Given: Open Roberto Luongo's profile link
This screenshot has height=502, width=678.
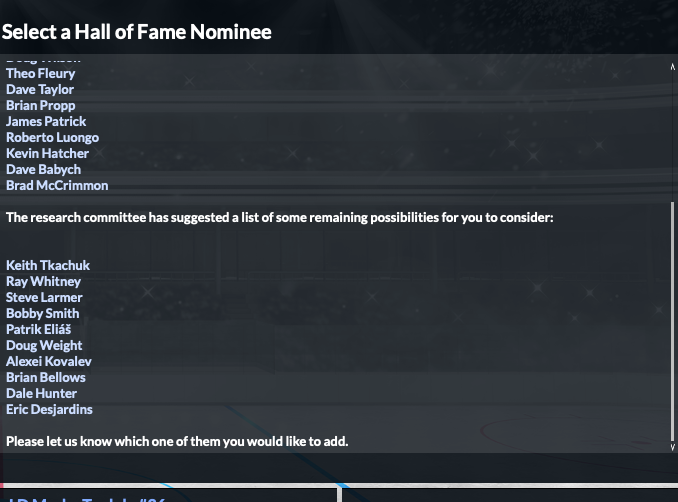Looking at the screenshot, I should [x=52, y=137].
